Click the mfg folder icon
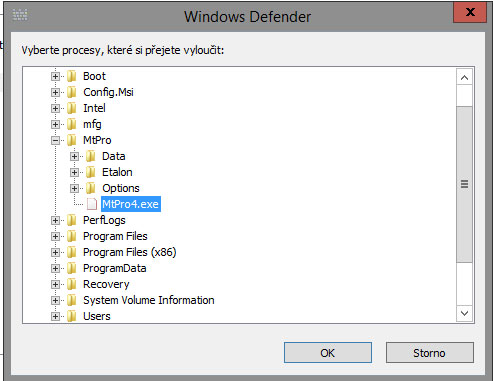493x381 pixels. (x=72, y=124)
